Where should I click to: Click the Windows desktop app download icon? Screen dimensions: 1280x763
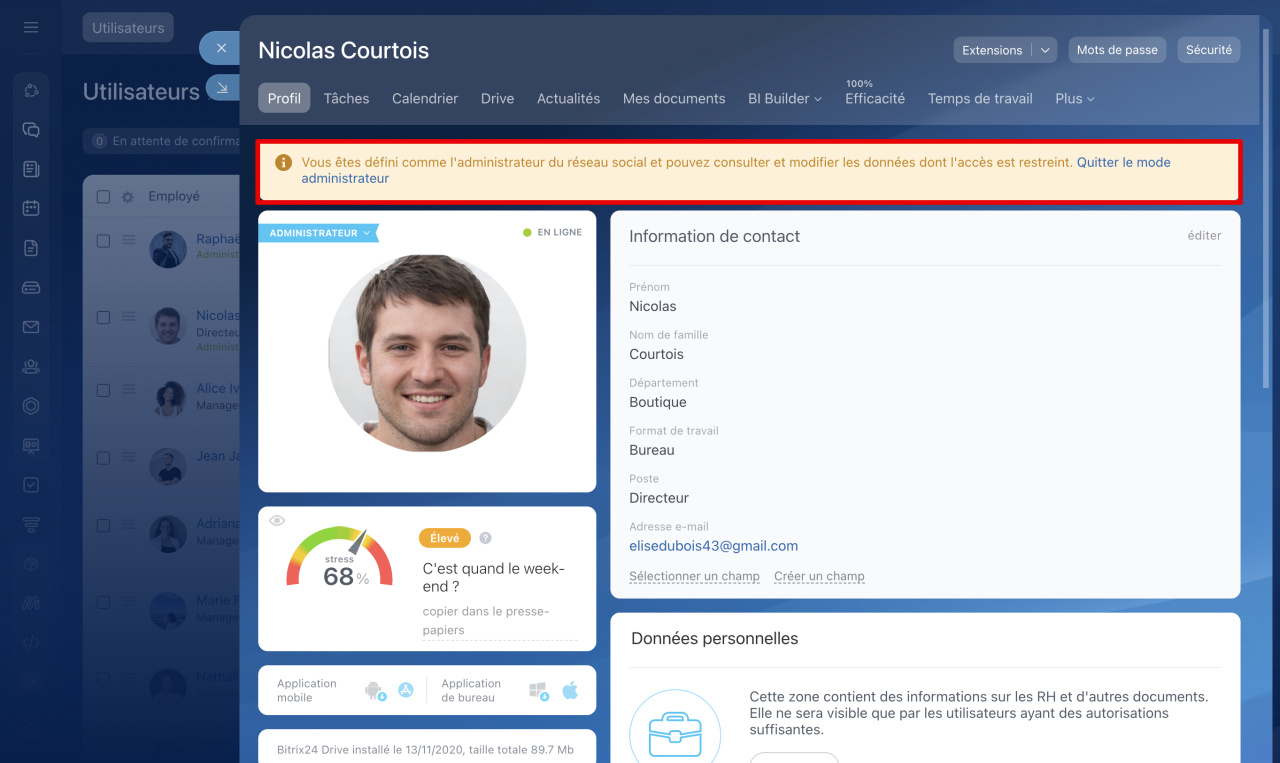pos(538,691)
